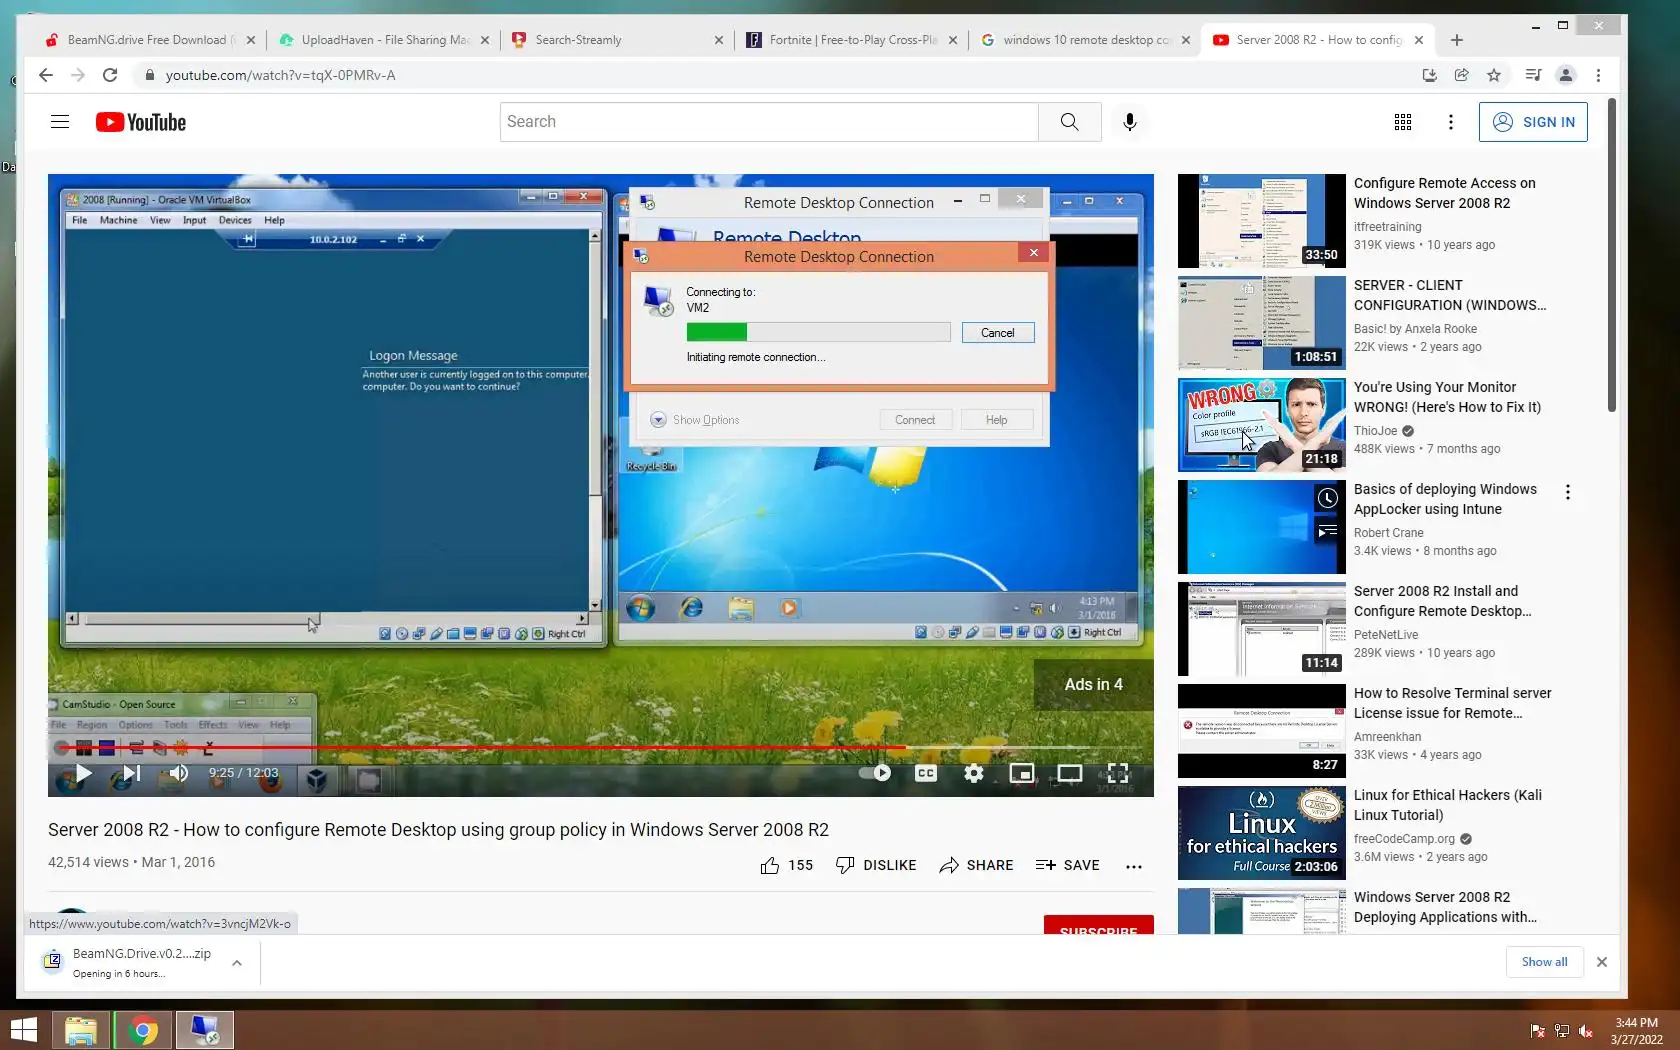
Task: Open a new browser tab
Action: [1457, 40]
